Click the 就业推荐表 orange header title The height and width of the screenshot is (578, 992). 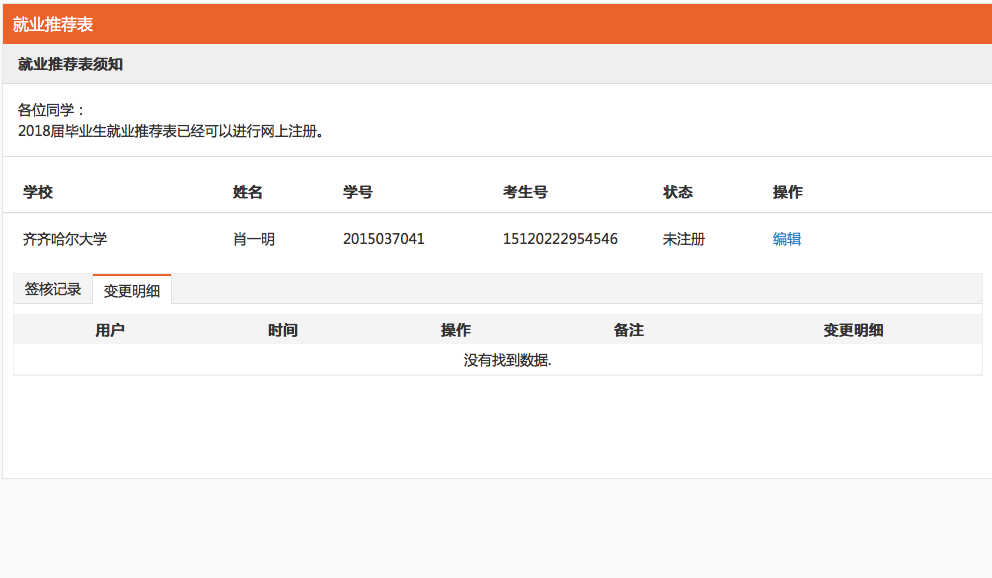[53, 24]
